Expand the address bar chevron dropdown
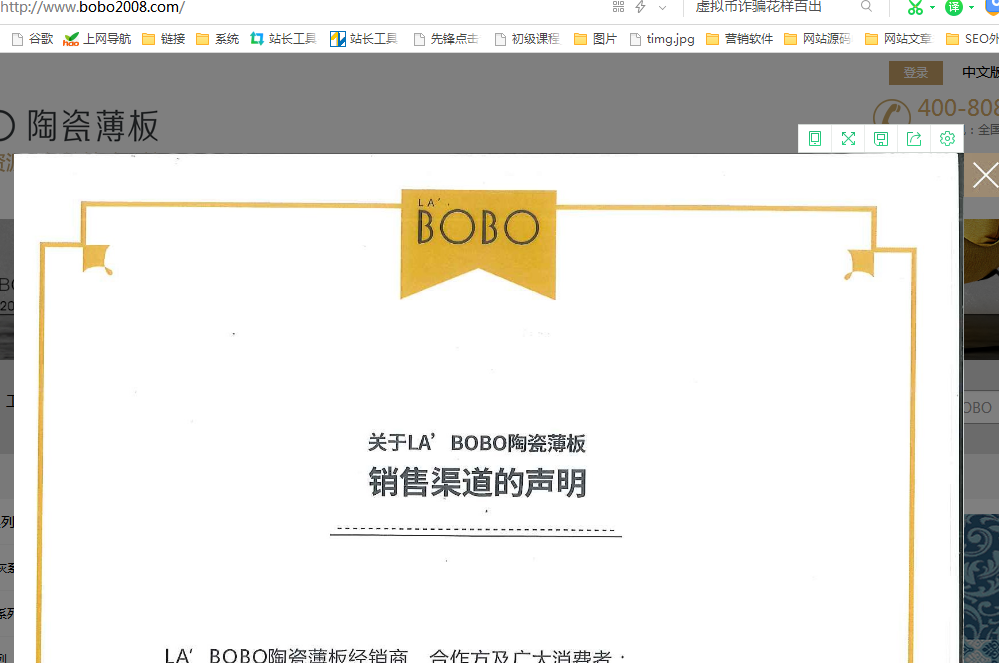This screenshot has height=663, width=999. [x=662, y=8]
